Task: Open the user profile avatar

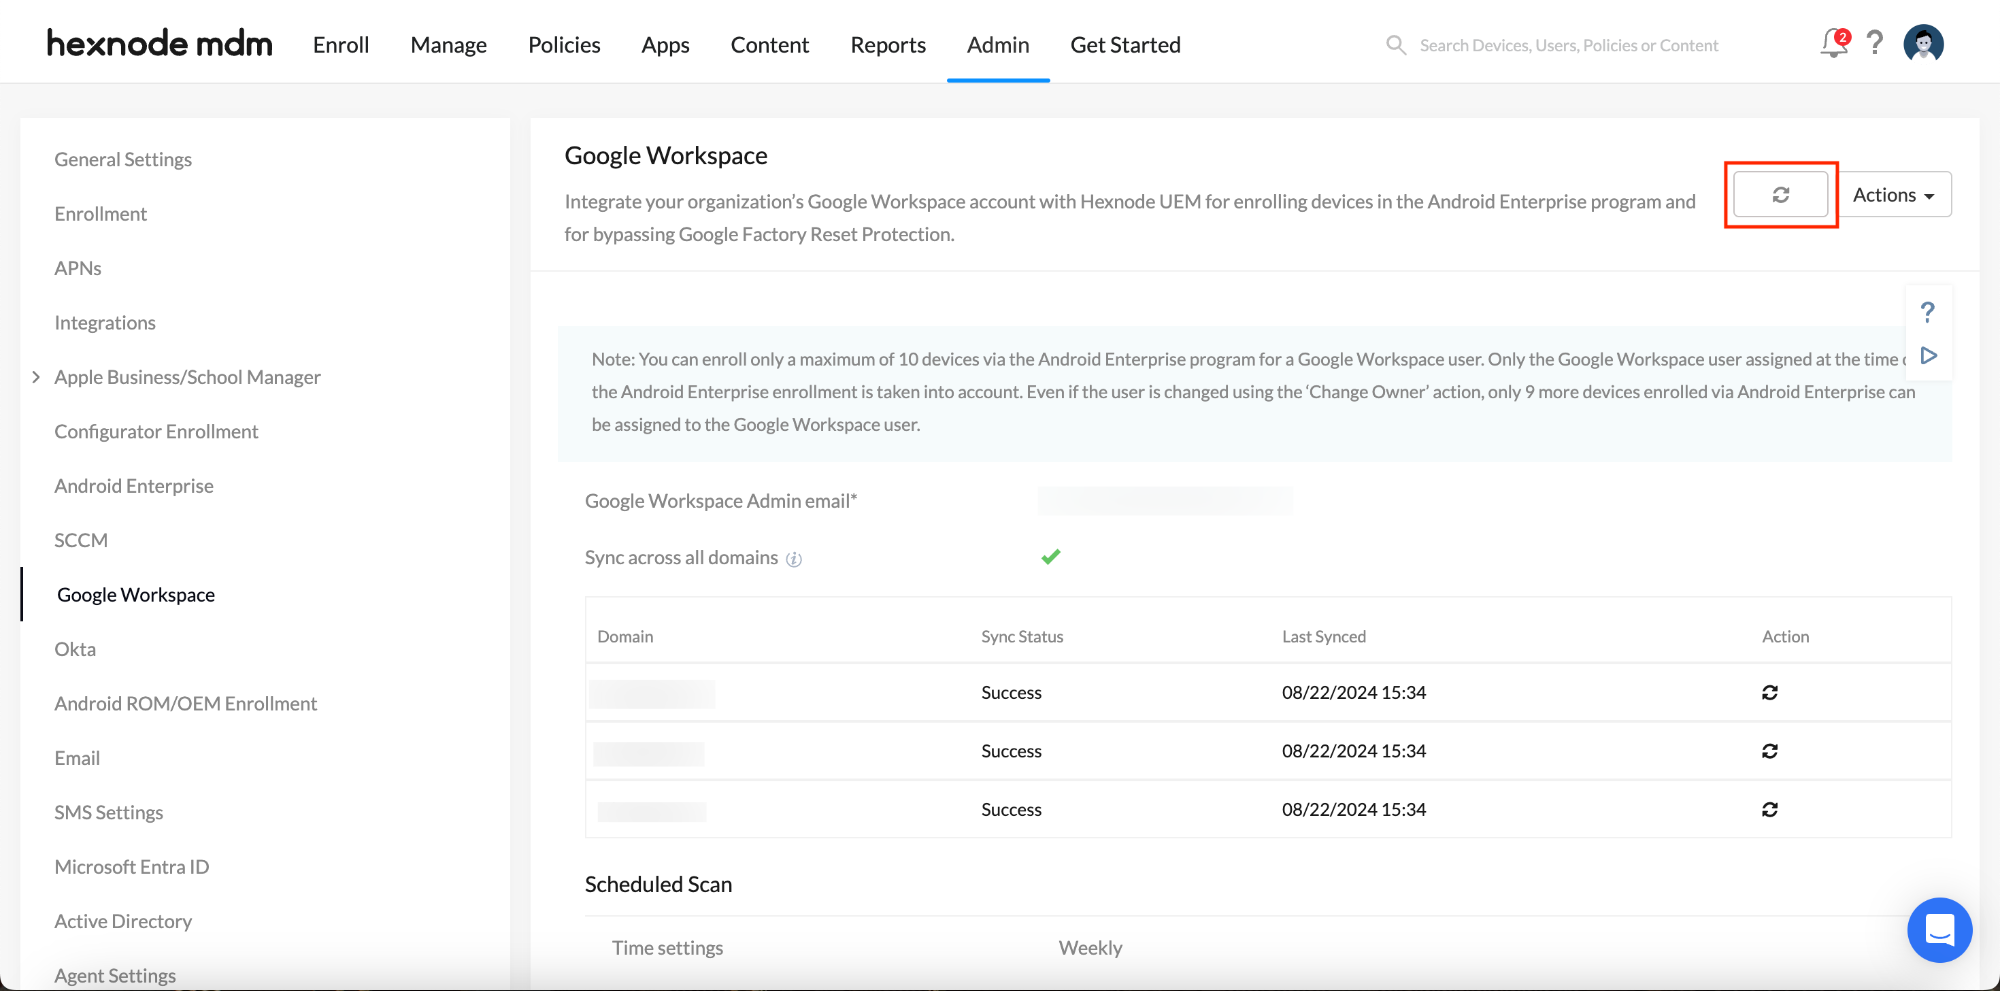Action: tap(1923, 43)
